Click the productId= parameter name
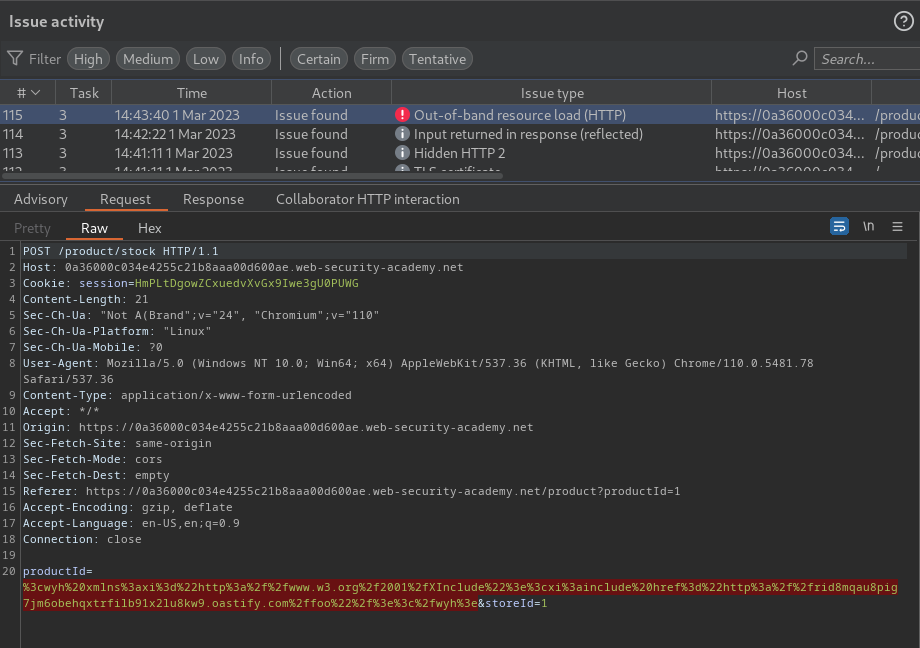Image resolution: width=920 pixels, height=648 pixels. coord(58,571)
